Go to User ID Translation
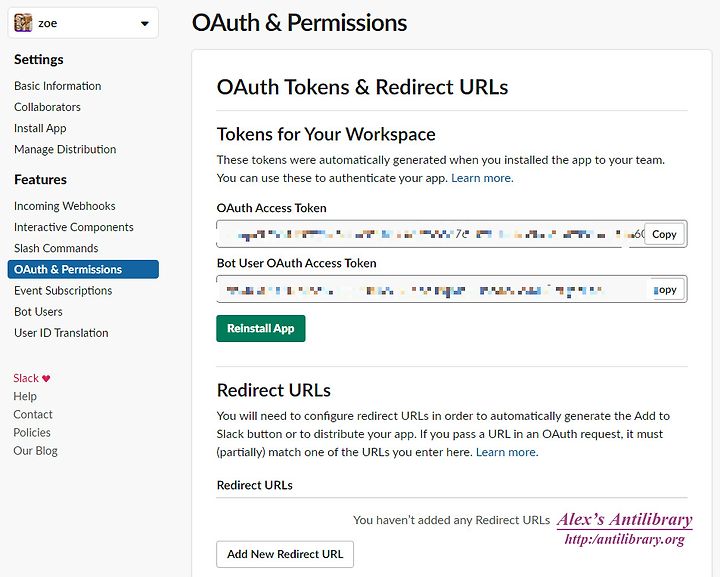 (x=61, y=333)
